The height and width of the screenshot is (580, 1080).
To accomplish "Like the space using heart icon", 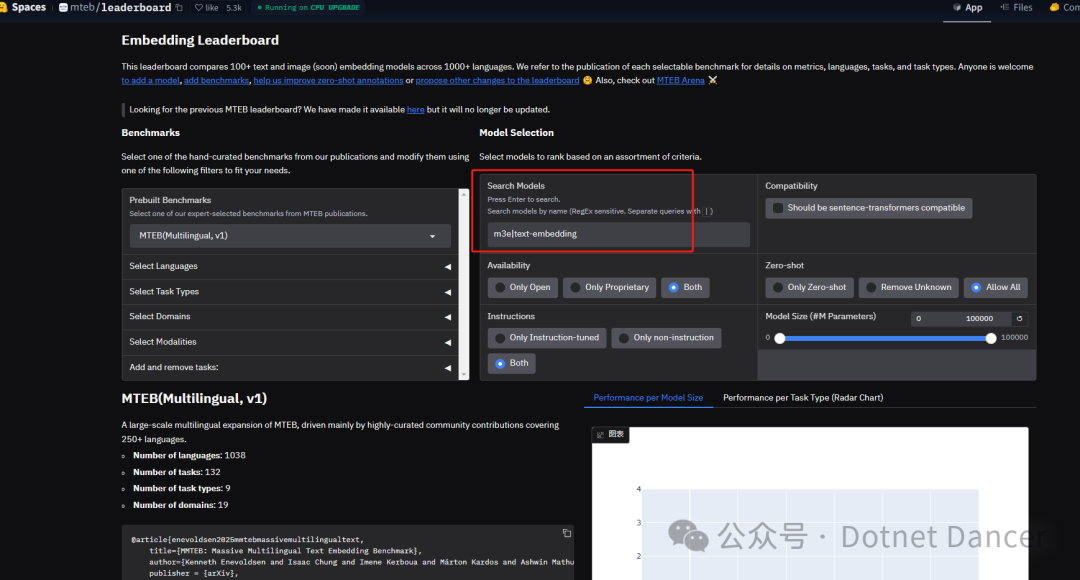I will (199, 8).
